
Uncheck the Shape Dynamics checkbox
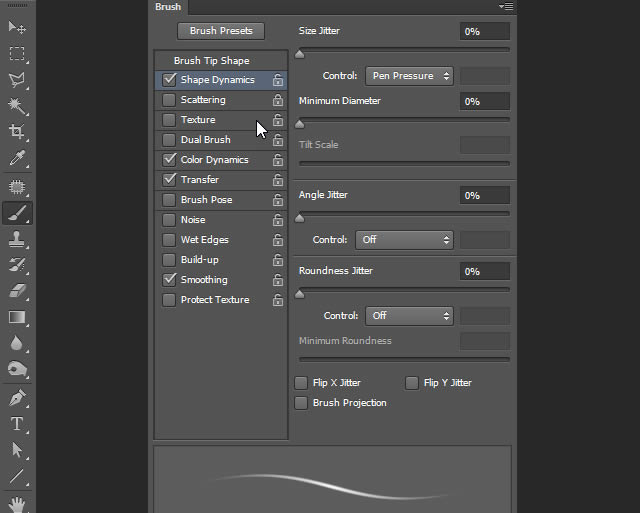(169, 80)
